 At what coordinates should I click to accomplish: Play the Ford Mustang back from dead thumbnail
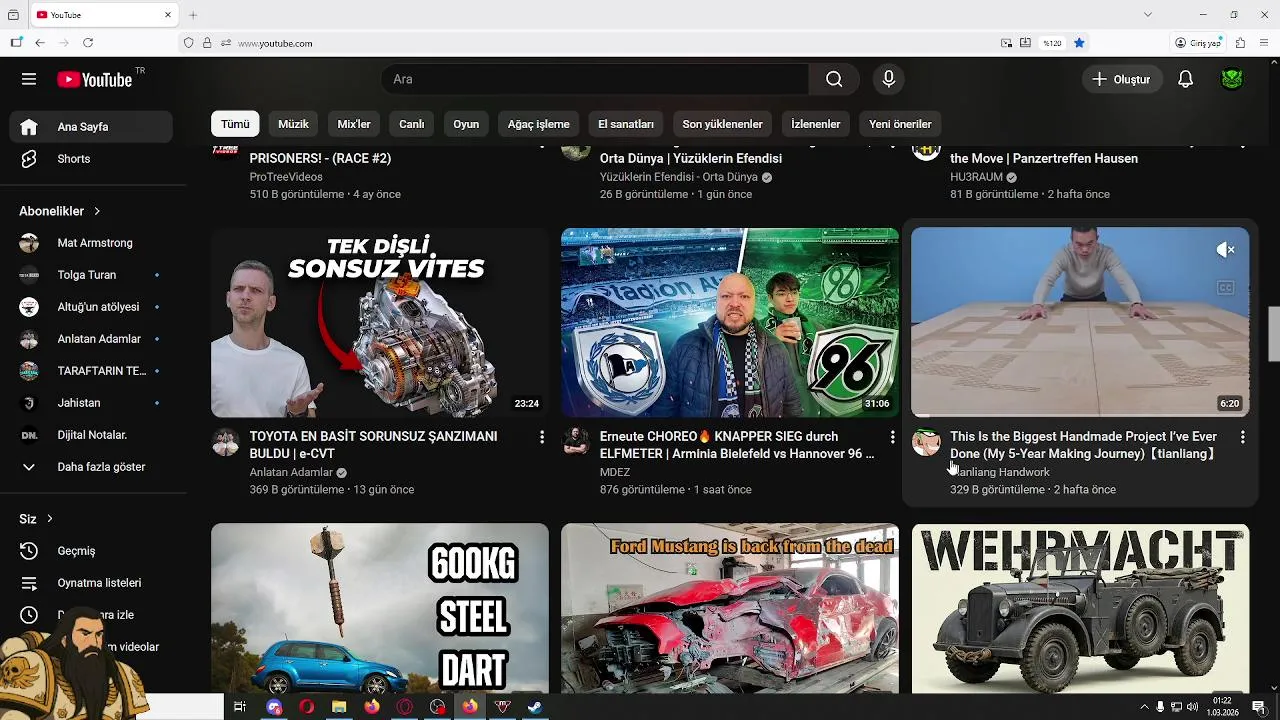730,608
